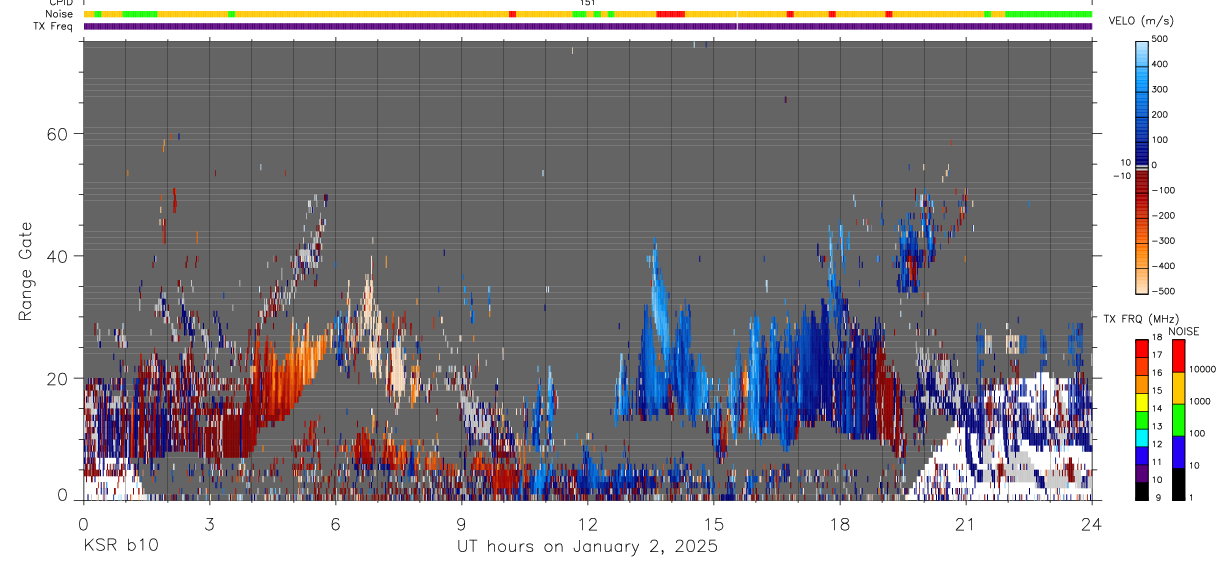
Task: Click the 18 UT hour tick label
Action: click(839, 524)
